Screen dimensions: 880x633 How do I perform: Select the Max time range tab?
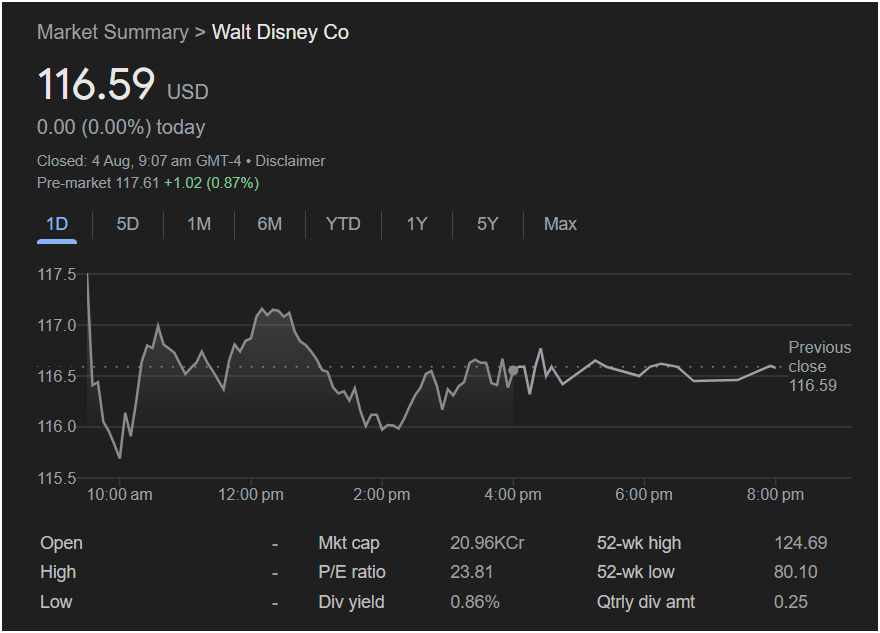tap(560, 224)
